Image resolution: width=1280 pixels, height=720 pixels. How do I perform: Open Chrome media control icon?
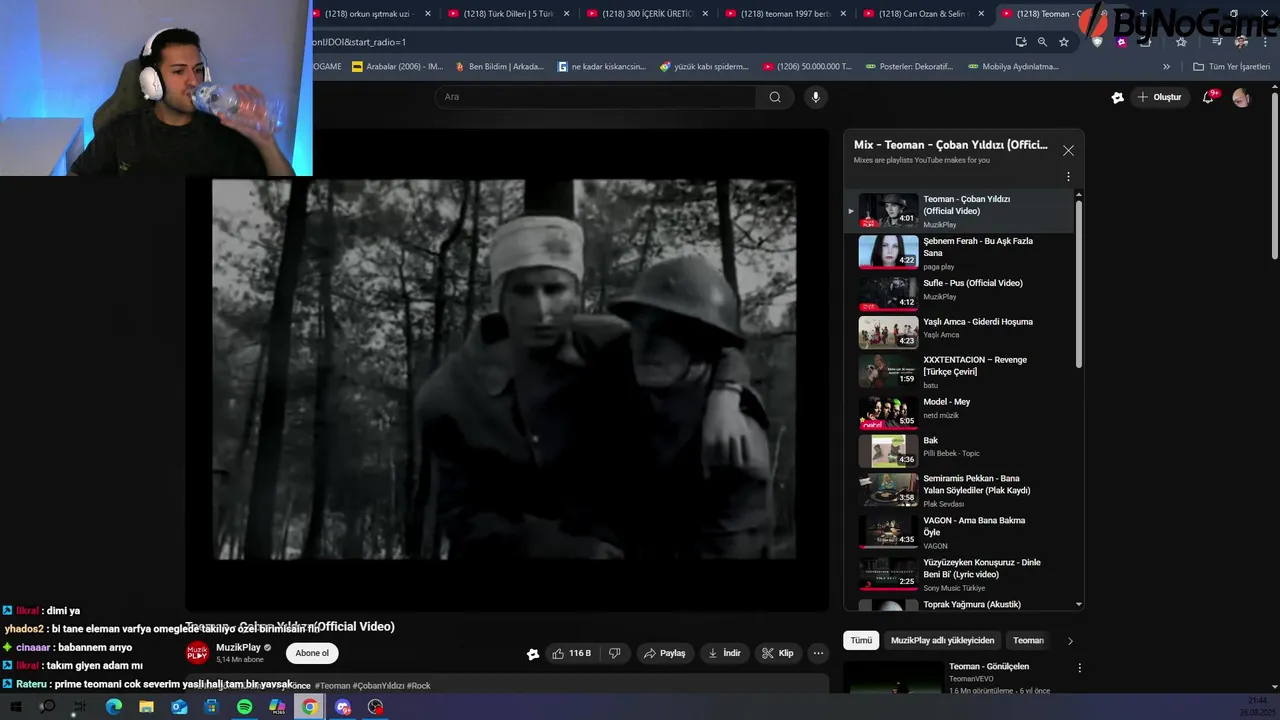[x=1217, y=42]
